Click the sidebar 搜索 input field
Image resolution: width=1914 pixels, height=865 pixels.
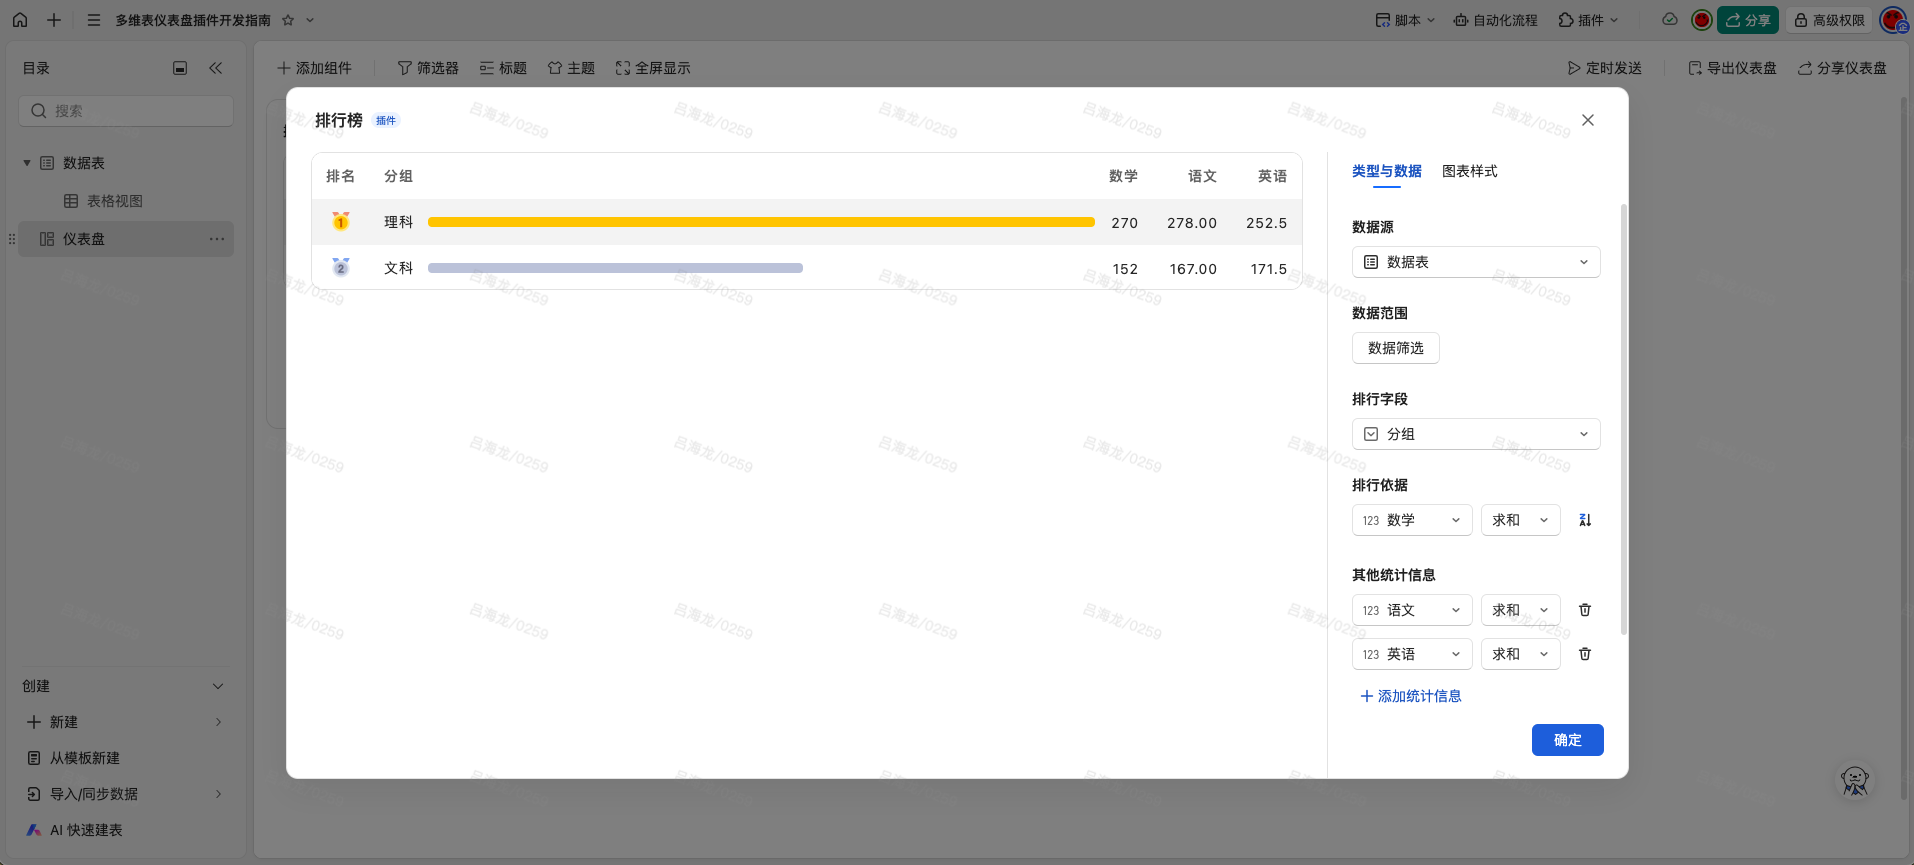(x=126, y=111)
